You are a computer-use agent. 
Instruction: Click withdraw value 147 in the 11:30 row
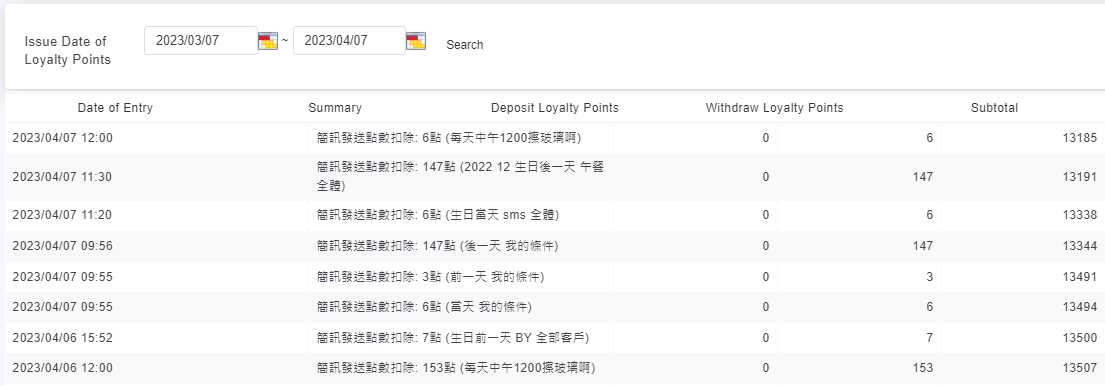pyautogui.click(x=922, y=177)
